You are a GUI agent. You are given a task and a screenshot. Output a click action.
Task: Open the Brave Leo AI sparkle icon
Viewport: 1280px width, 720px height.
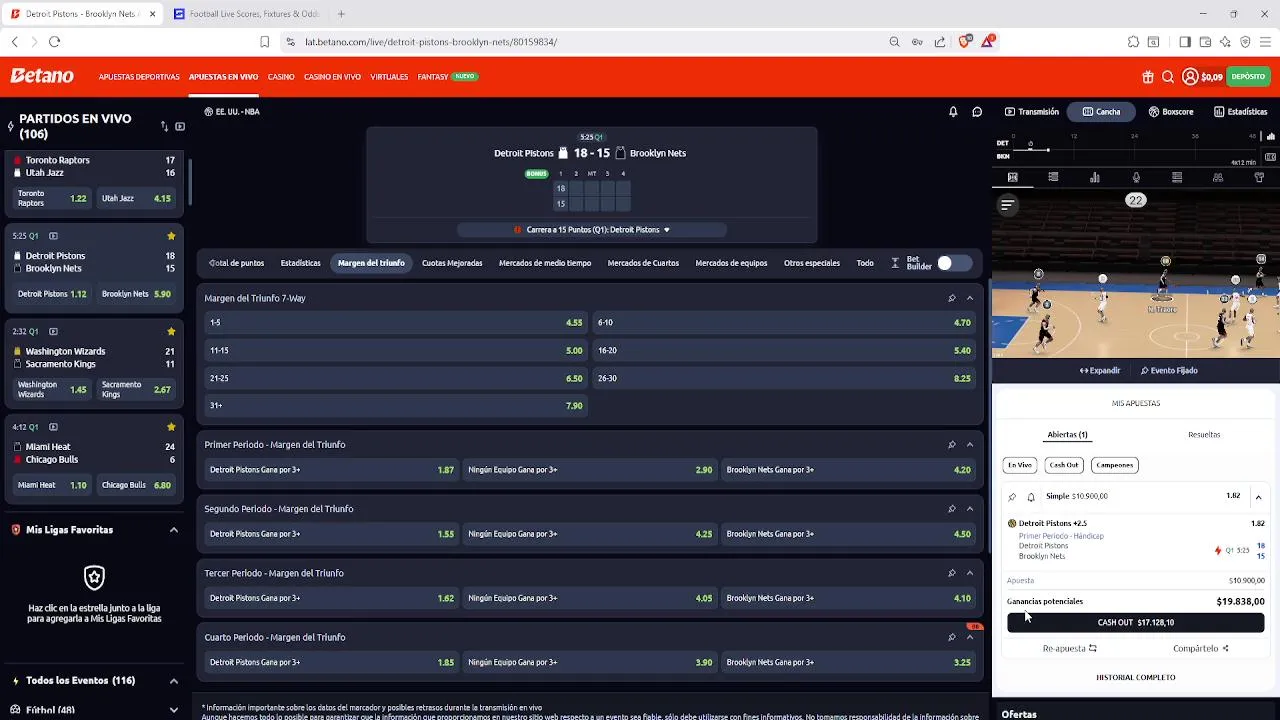coord(1225,42)
